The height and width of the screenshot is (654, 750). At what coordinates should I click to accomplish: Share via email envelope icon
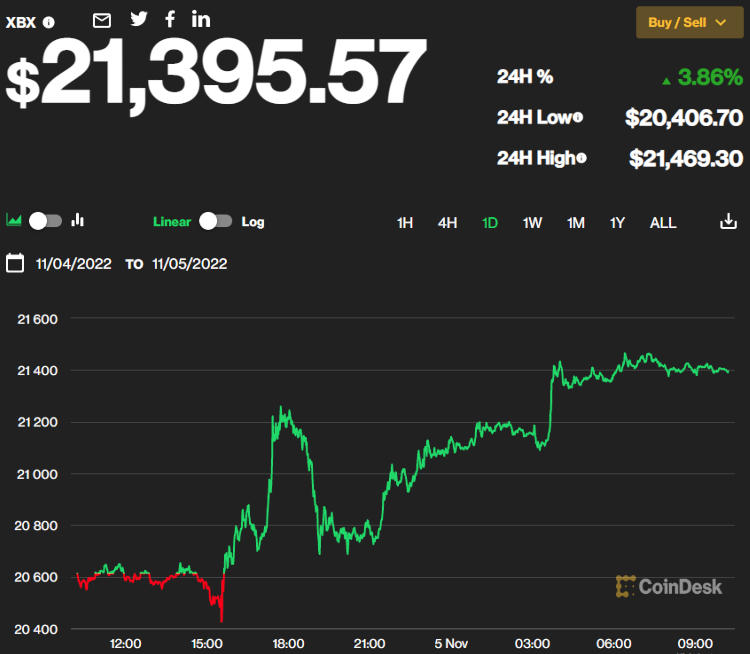point(102,20)
